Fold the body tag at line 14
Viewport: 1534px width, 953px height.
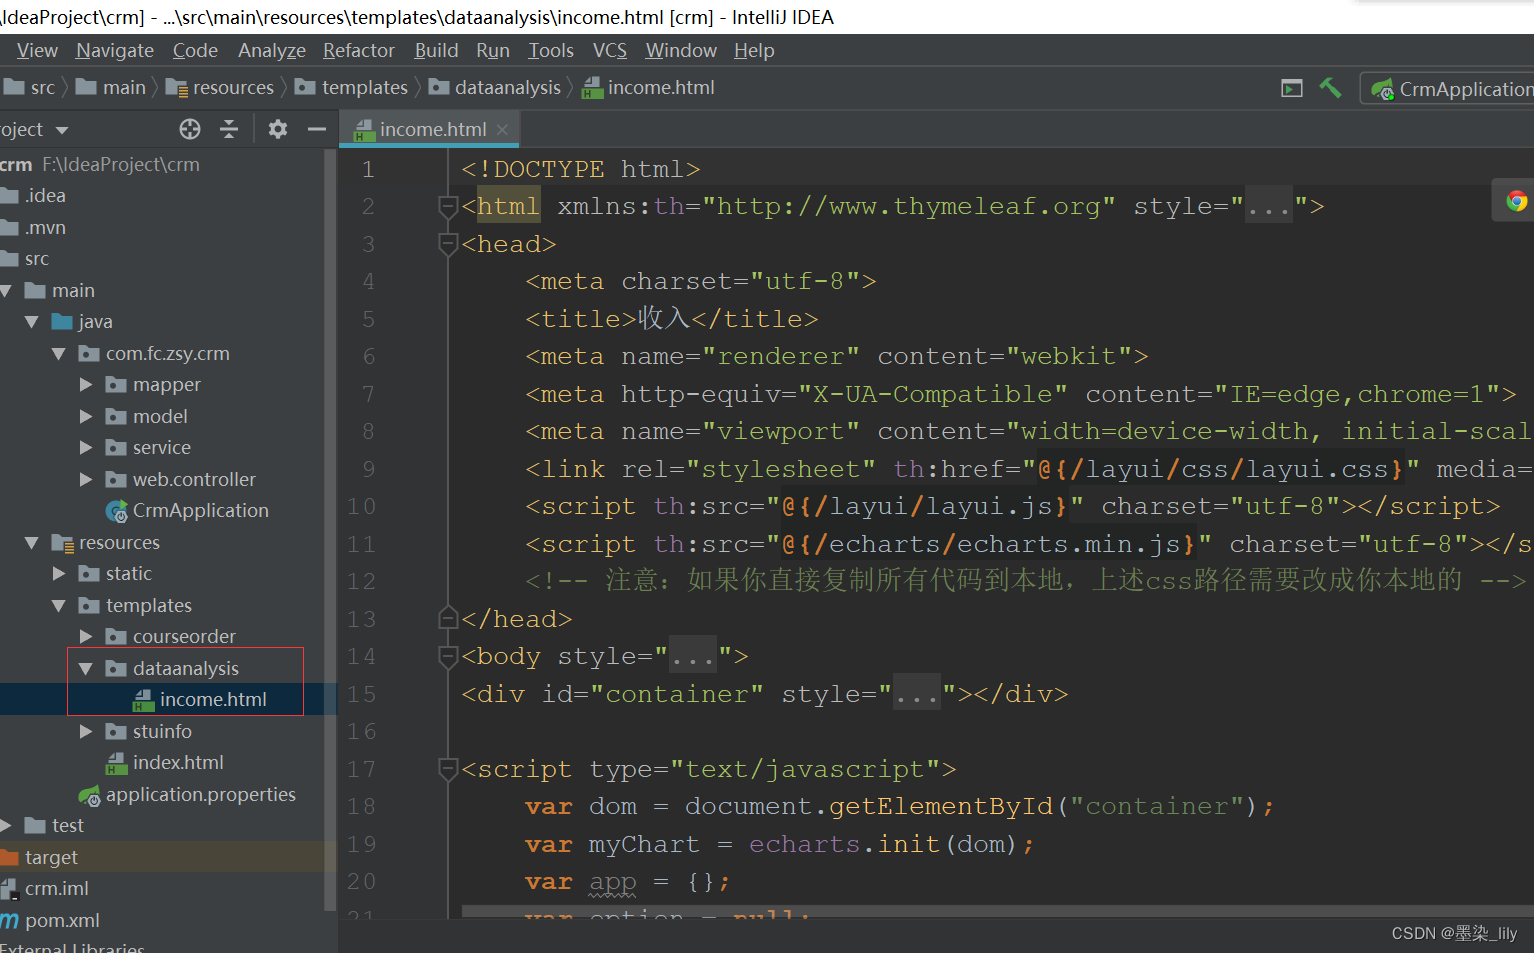coord(448,657)
